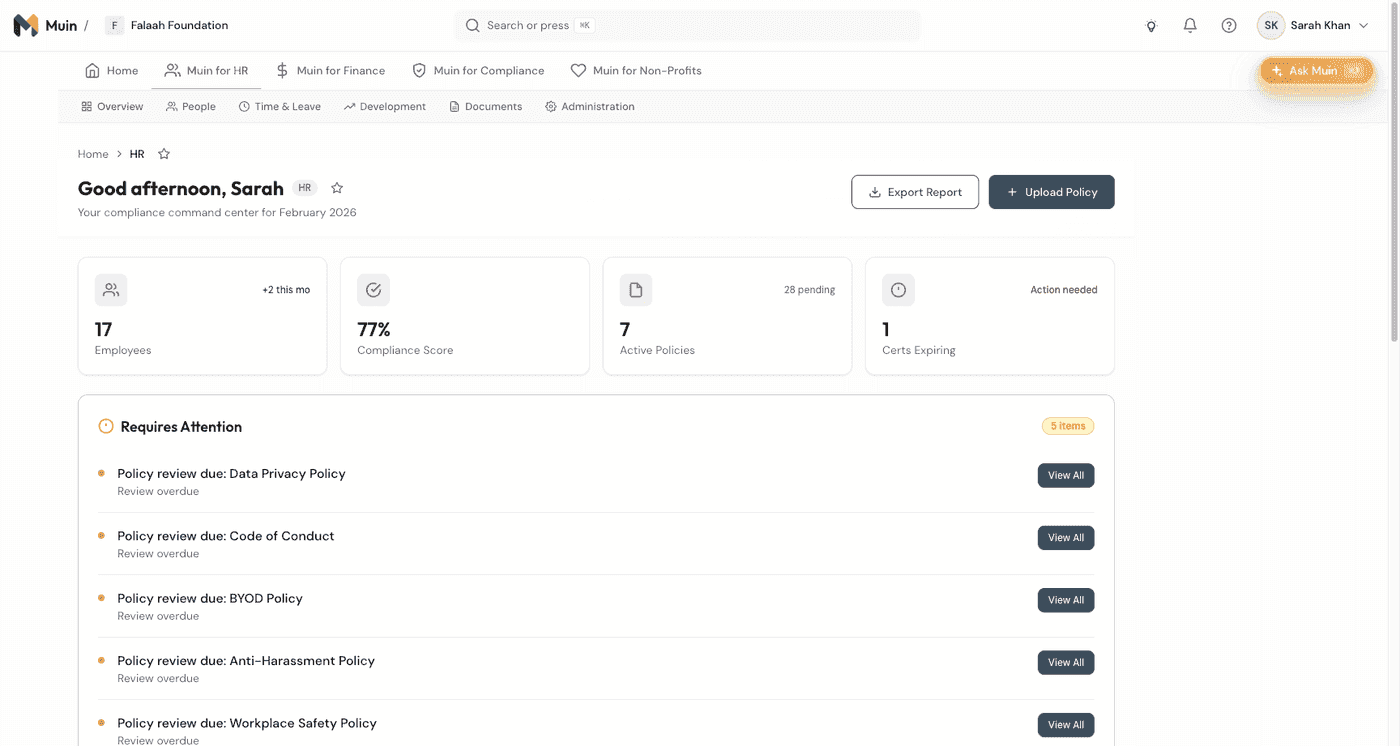Click the Muin logo icon
Screen dimensions: 1400x746
coord(26,26)
